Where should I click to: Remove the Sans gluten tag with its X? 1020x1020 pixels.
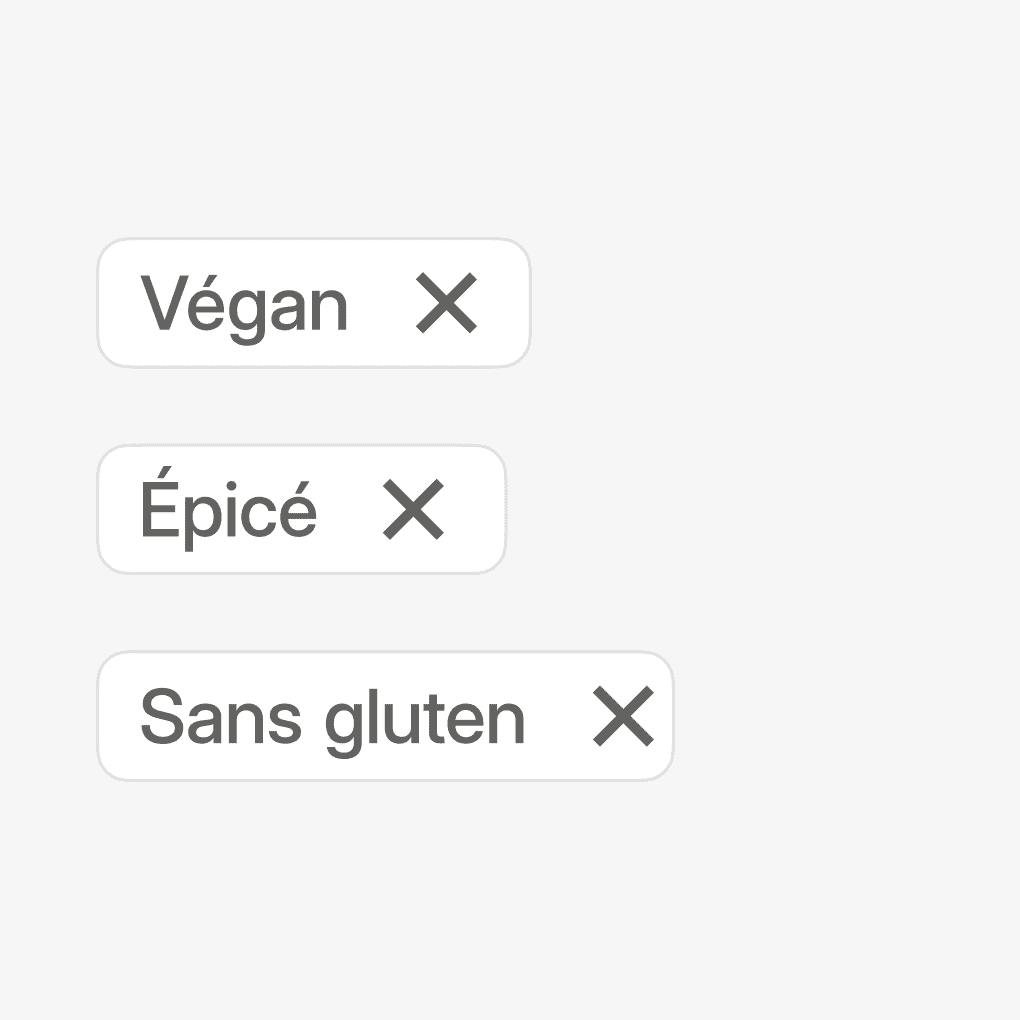(623, 716)
